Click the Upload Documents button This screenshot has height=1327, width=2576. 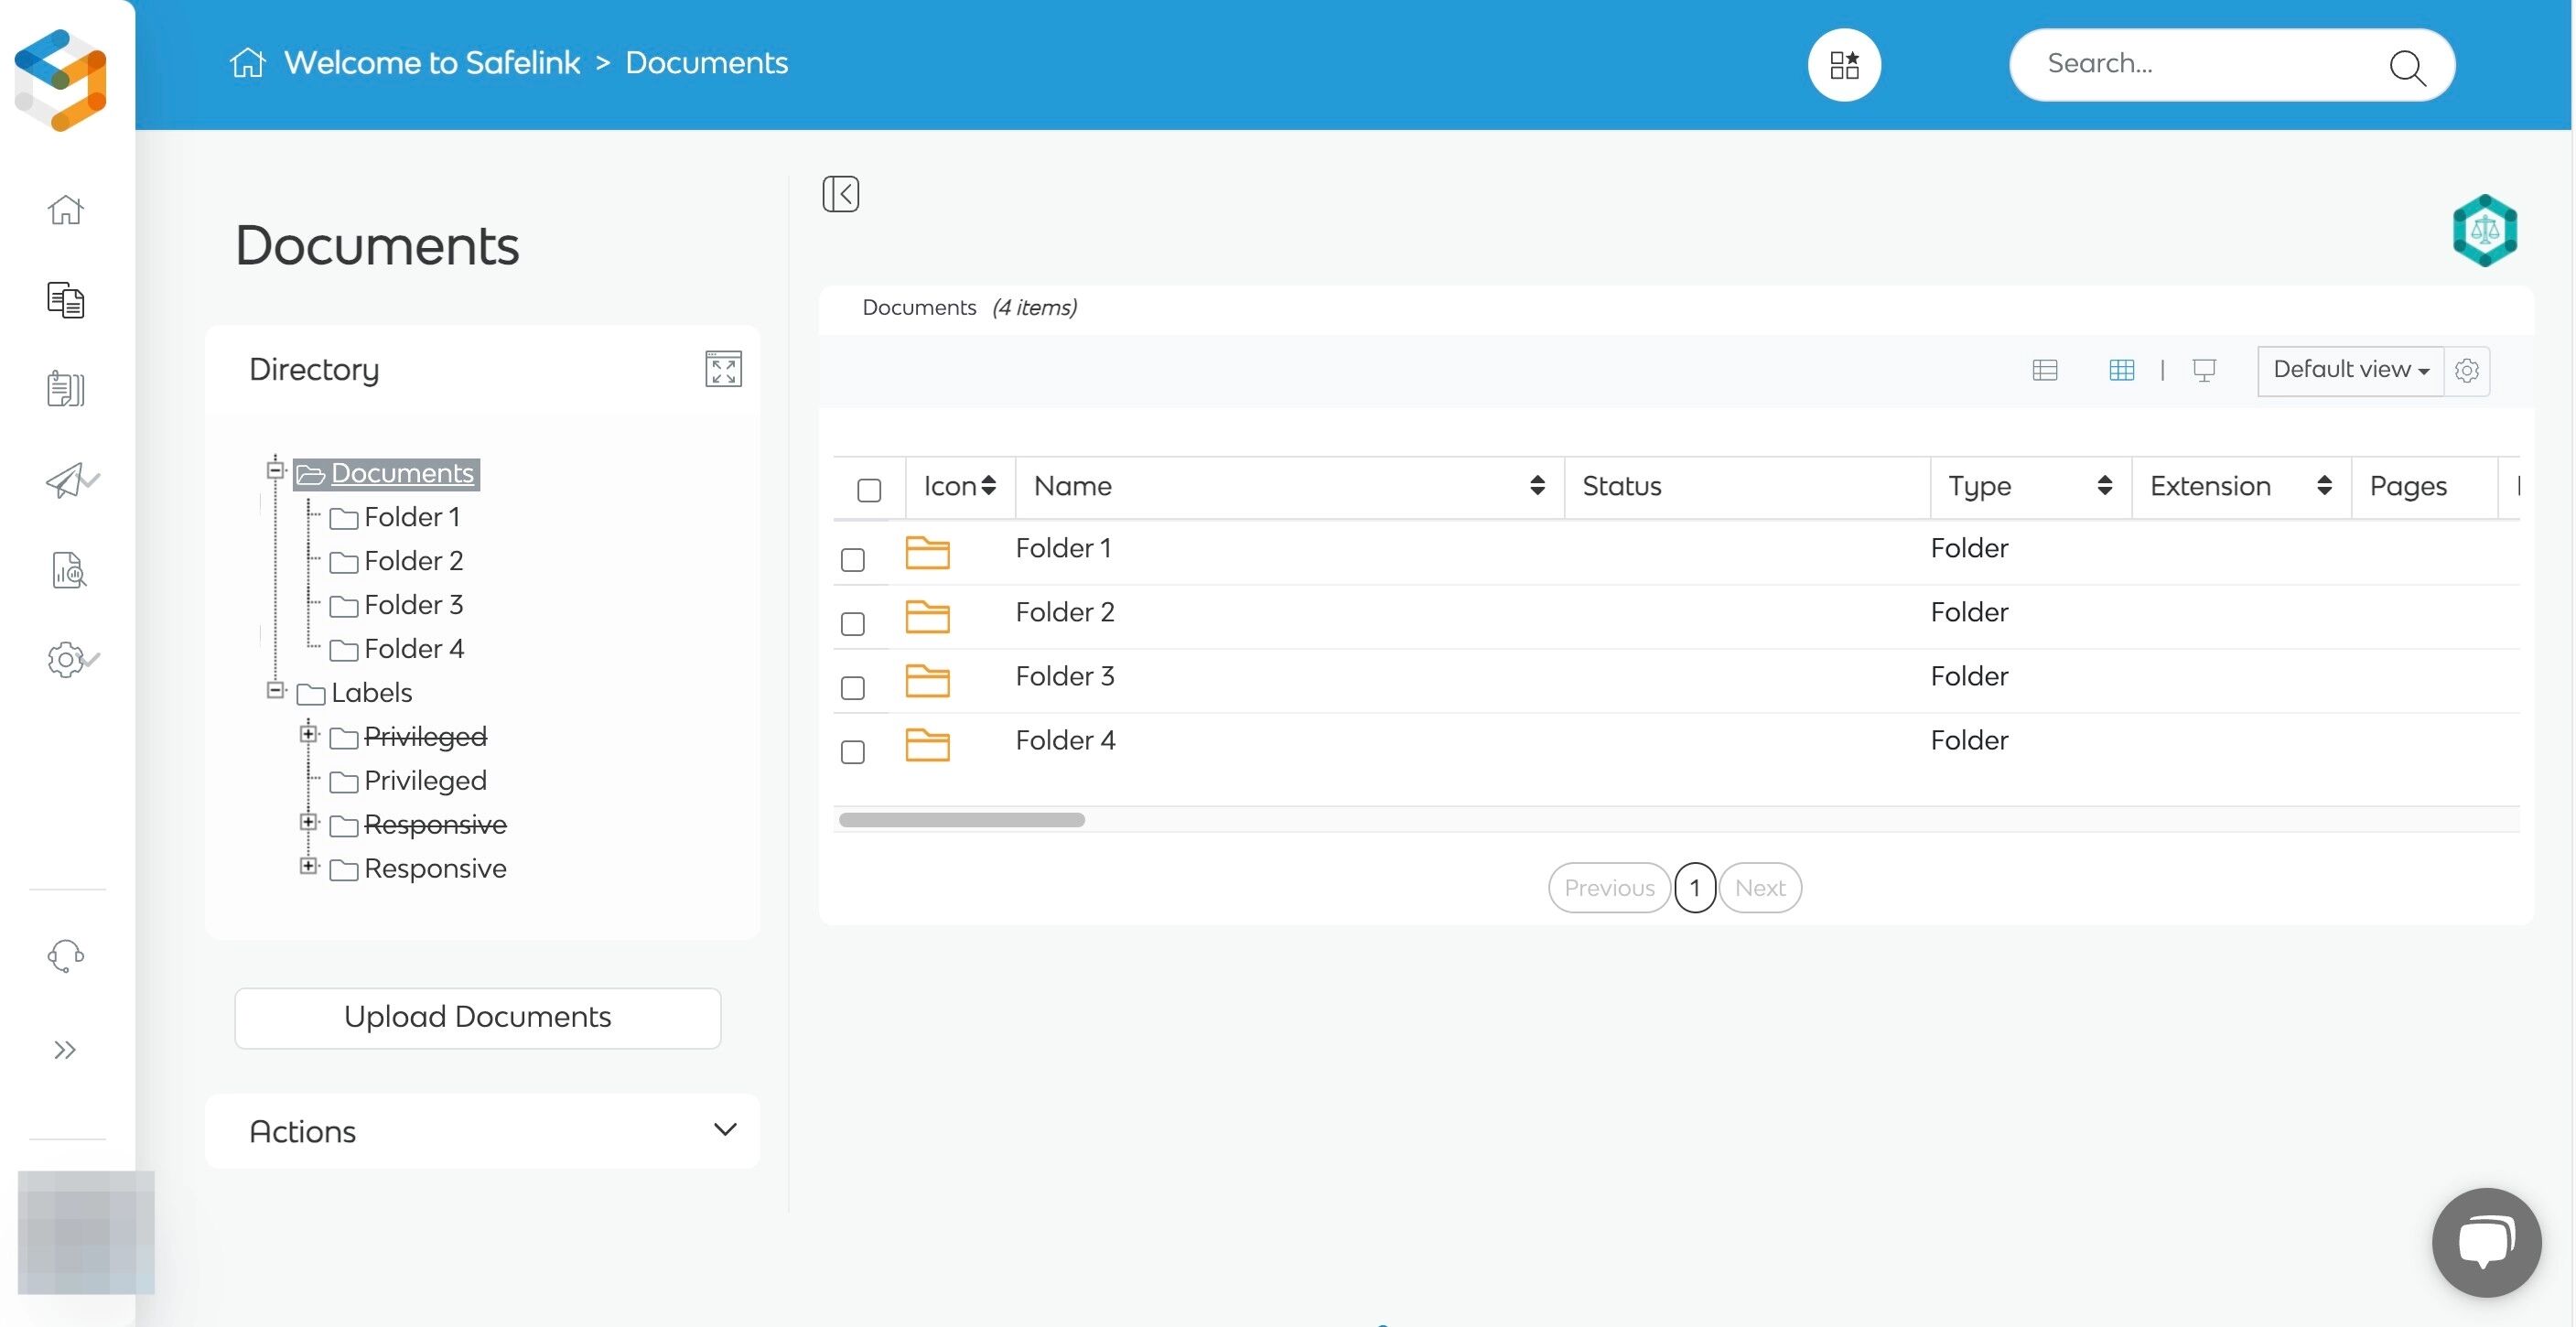pyautogui.click(x=477, y=1017)
